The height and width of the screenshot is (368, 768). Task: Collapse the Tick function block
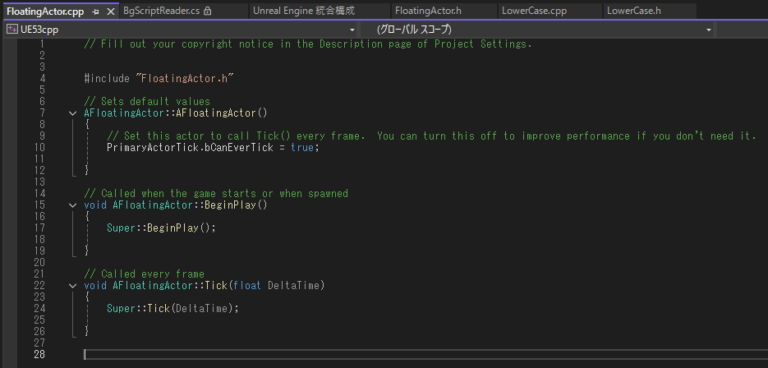tap(73, 285)
